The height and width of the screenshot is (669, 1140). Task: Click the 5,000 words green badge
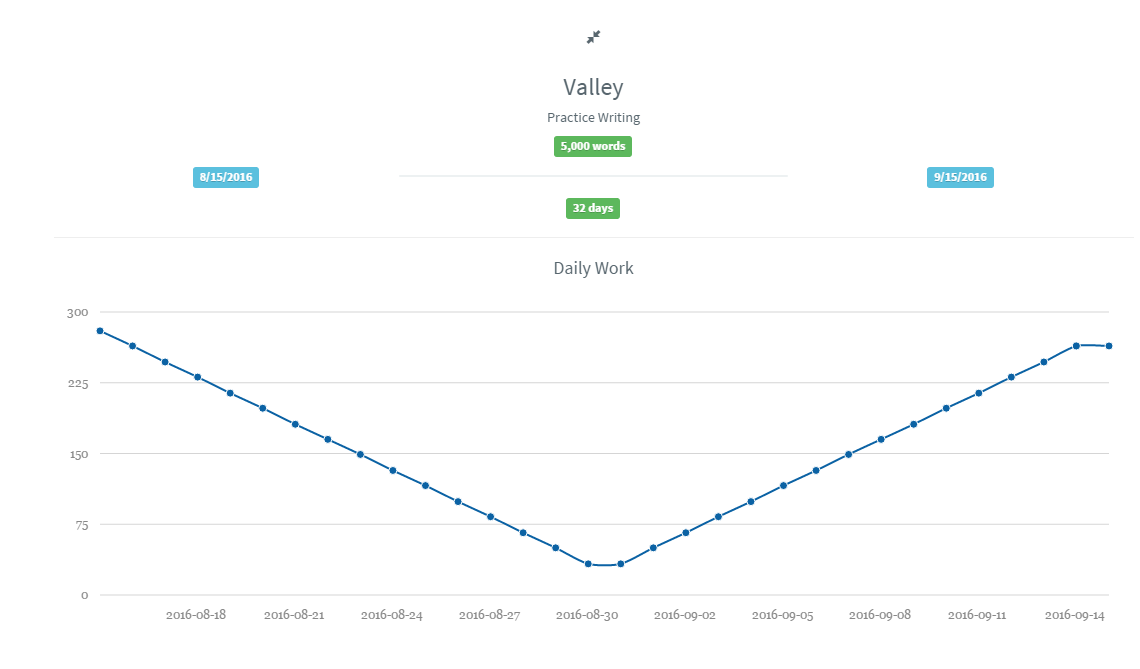(593, 146)
